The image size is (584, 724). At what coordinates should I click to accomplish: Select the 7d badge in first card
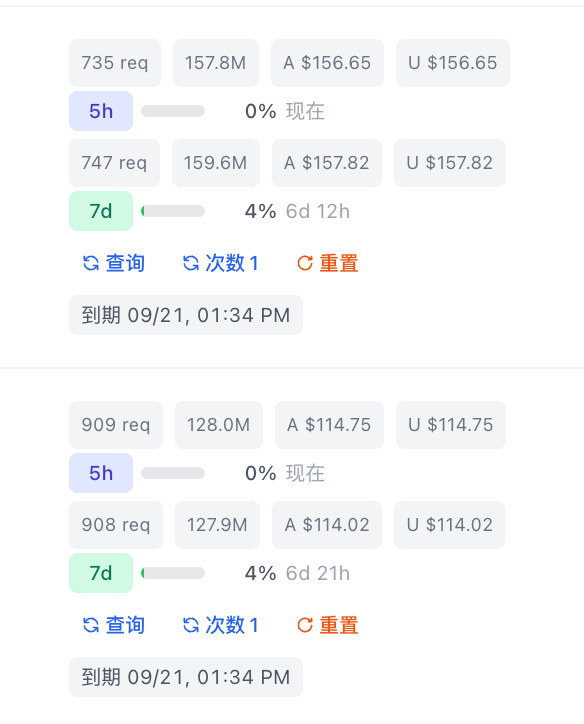coord(101,211)
